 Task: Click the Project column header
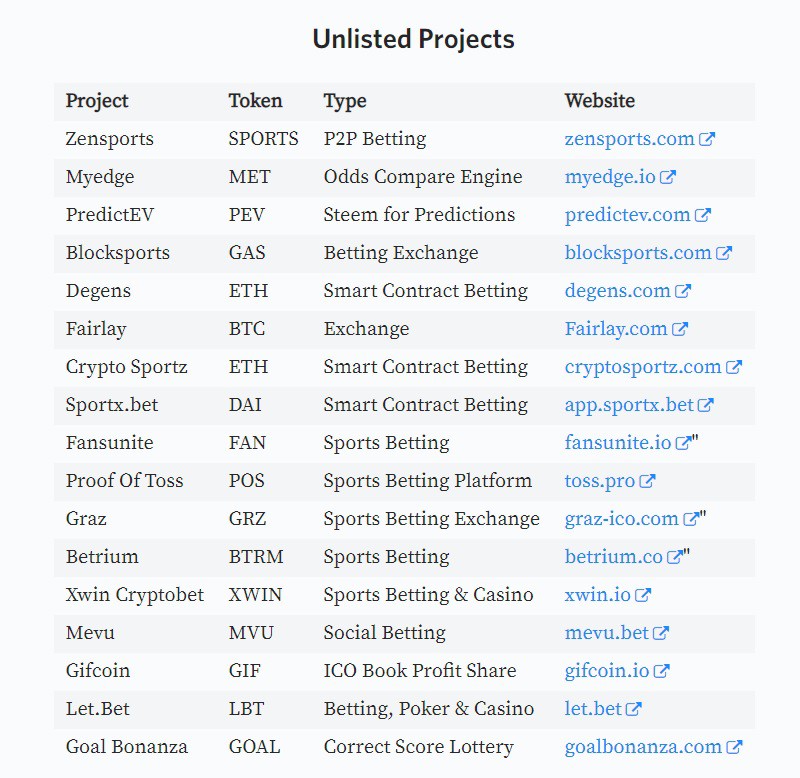tap(97, 102)
